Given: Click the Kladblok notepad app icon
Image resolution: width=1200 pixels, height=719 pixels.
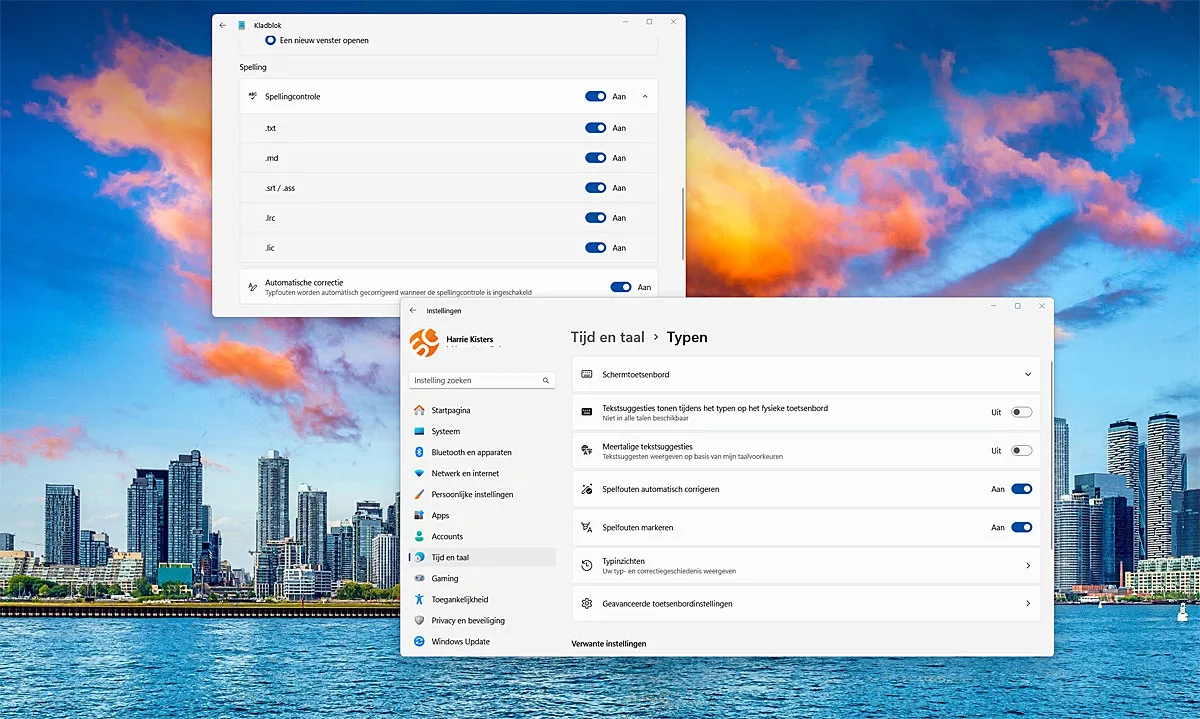Looking at the screenshot, I should coord(241,25).
